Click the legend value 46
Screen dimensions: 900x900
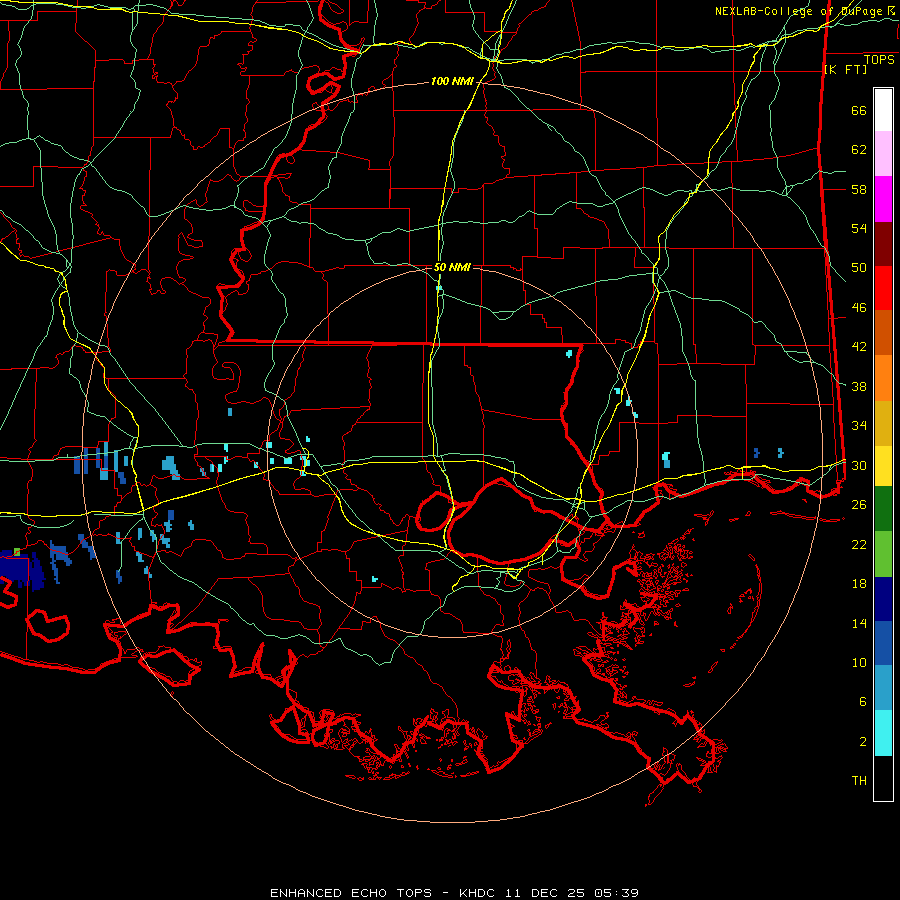coord(859,308)
